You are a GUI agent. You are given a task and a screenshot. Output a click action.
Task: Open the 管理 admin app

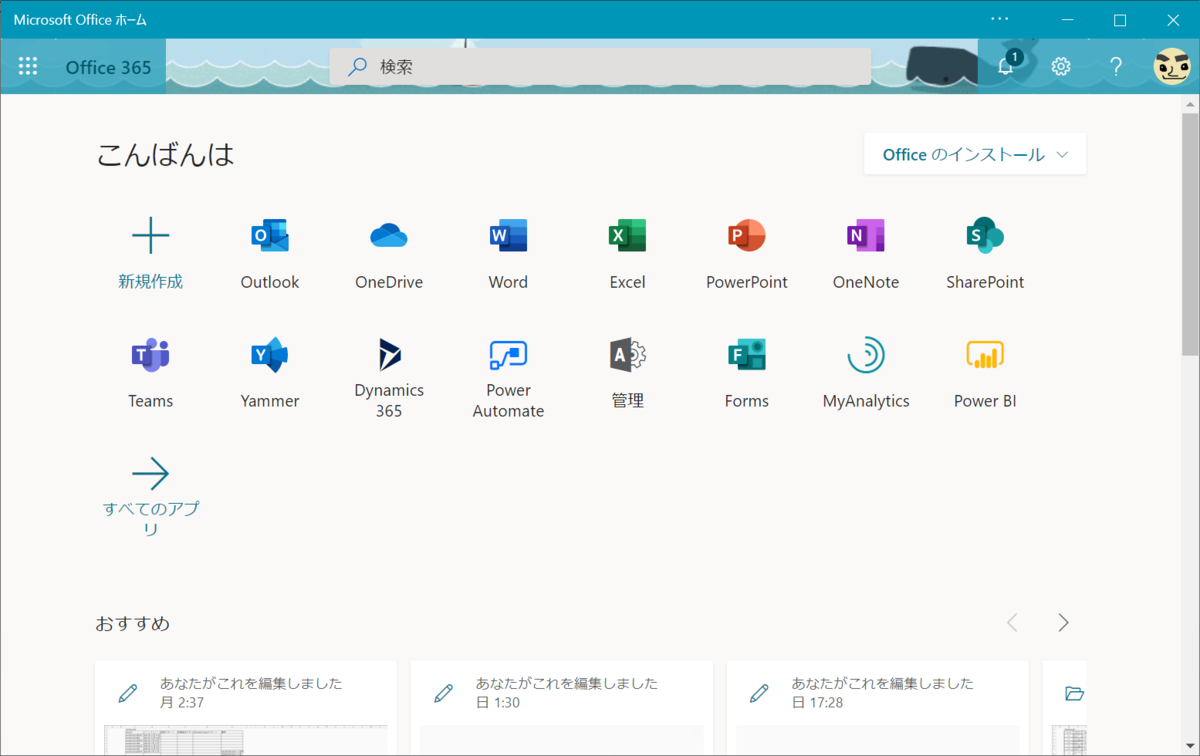click(627, 374)
